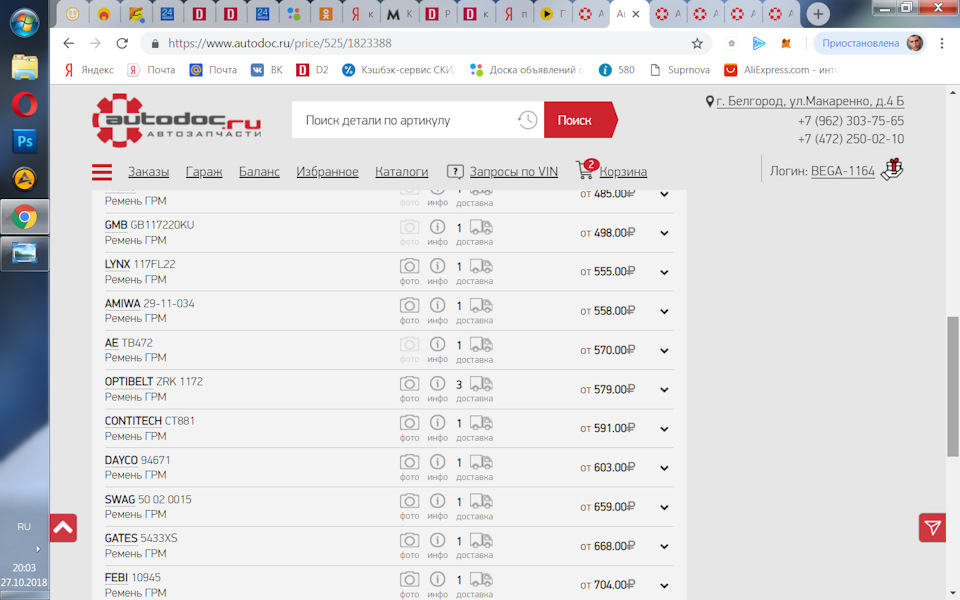Open the BEGA-1164 login link
960x600 pixels.
coord(842,171)
